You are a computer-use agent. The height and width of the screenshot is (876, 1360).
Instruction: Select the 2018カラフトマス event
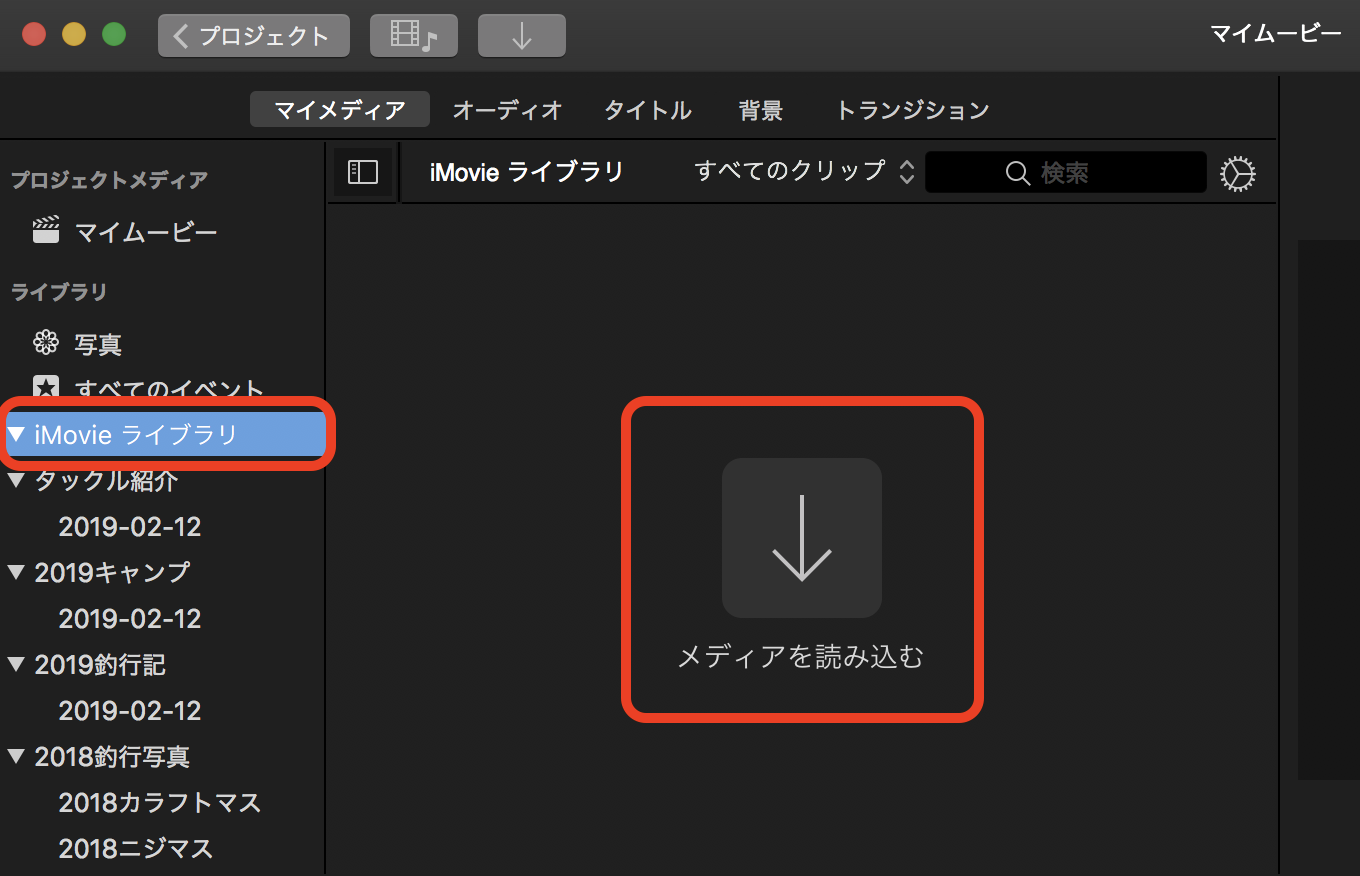(159, 803)
